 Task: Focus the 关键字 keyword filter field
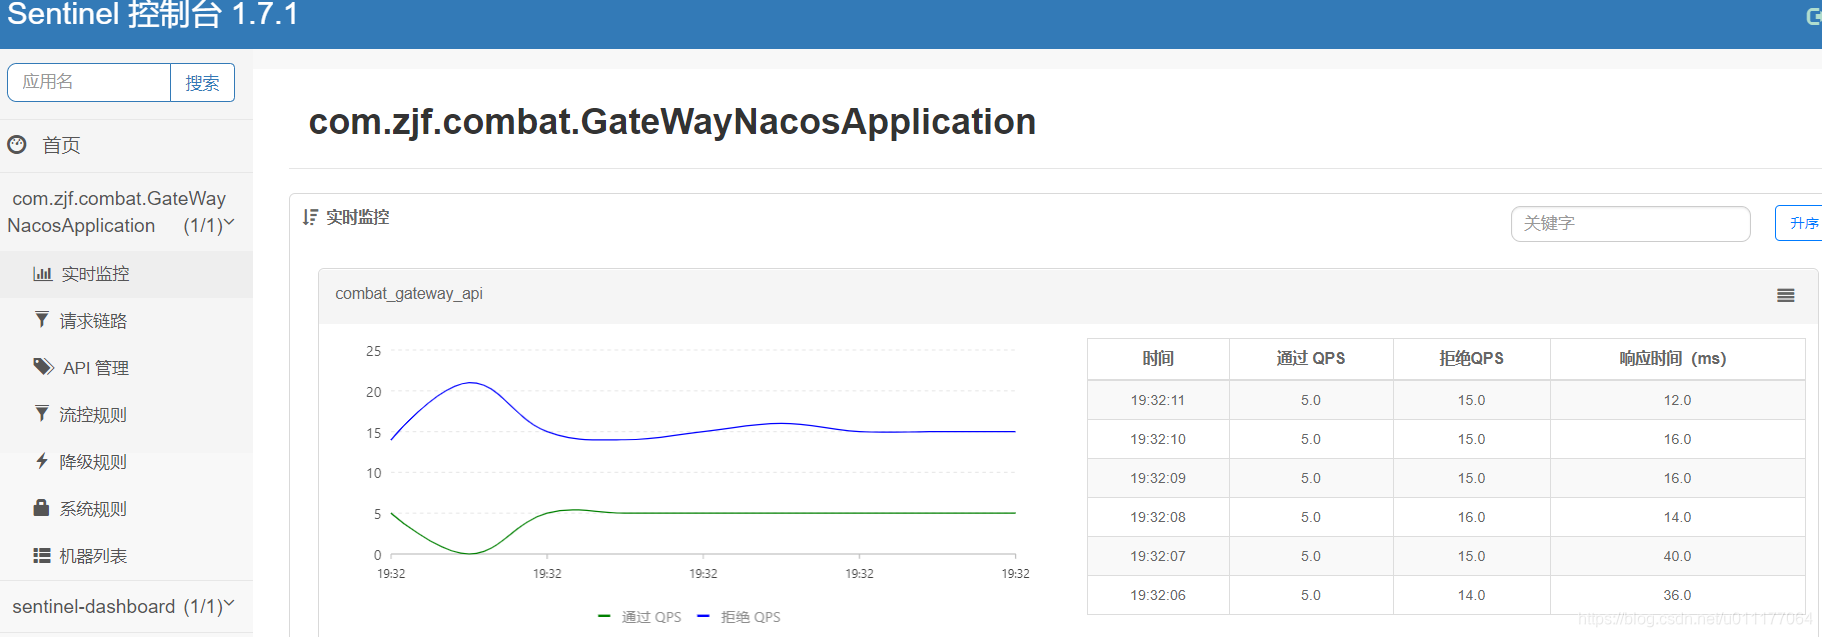1630,224
